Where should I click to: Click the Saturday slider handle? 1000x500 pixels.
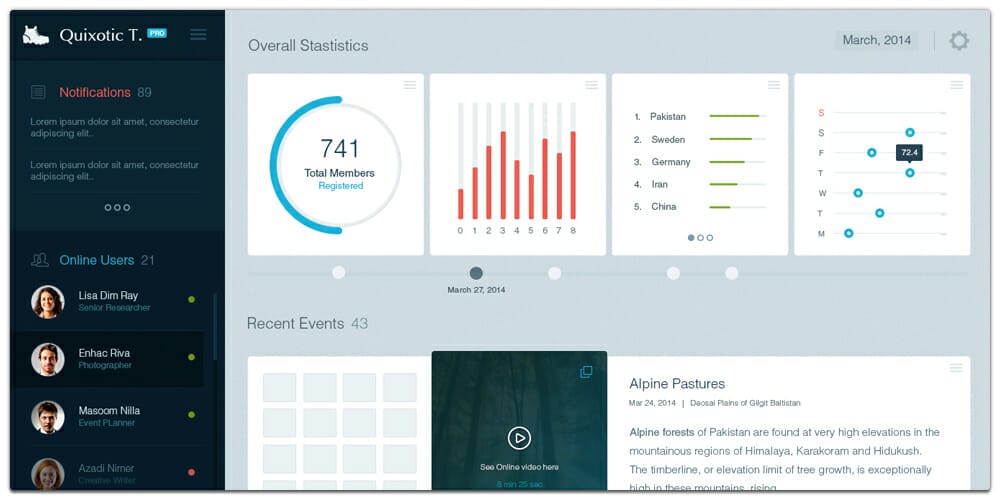point(910,133)
